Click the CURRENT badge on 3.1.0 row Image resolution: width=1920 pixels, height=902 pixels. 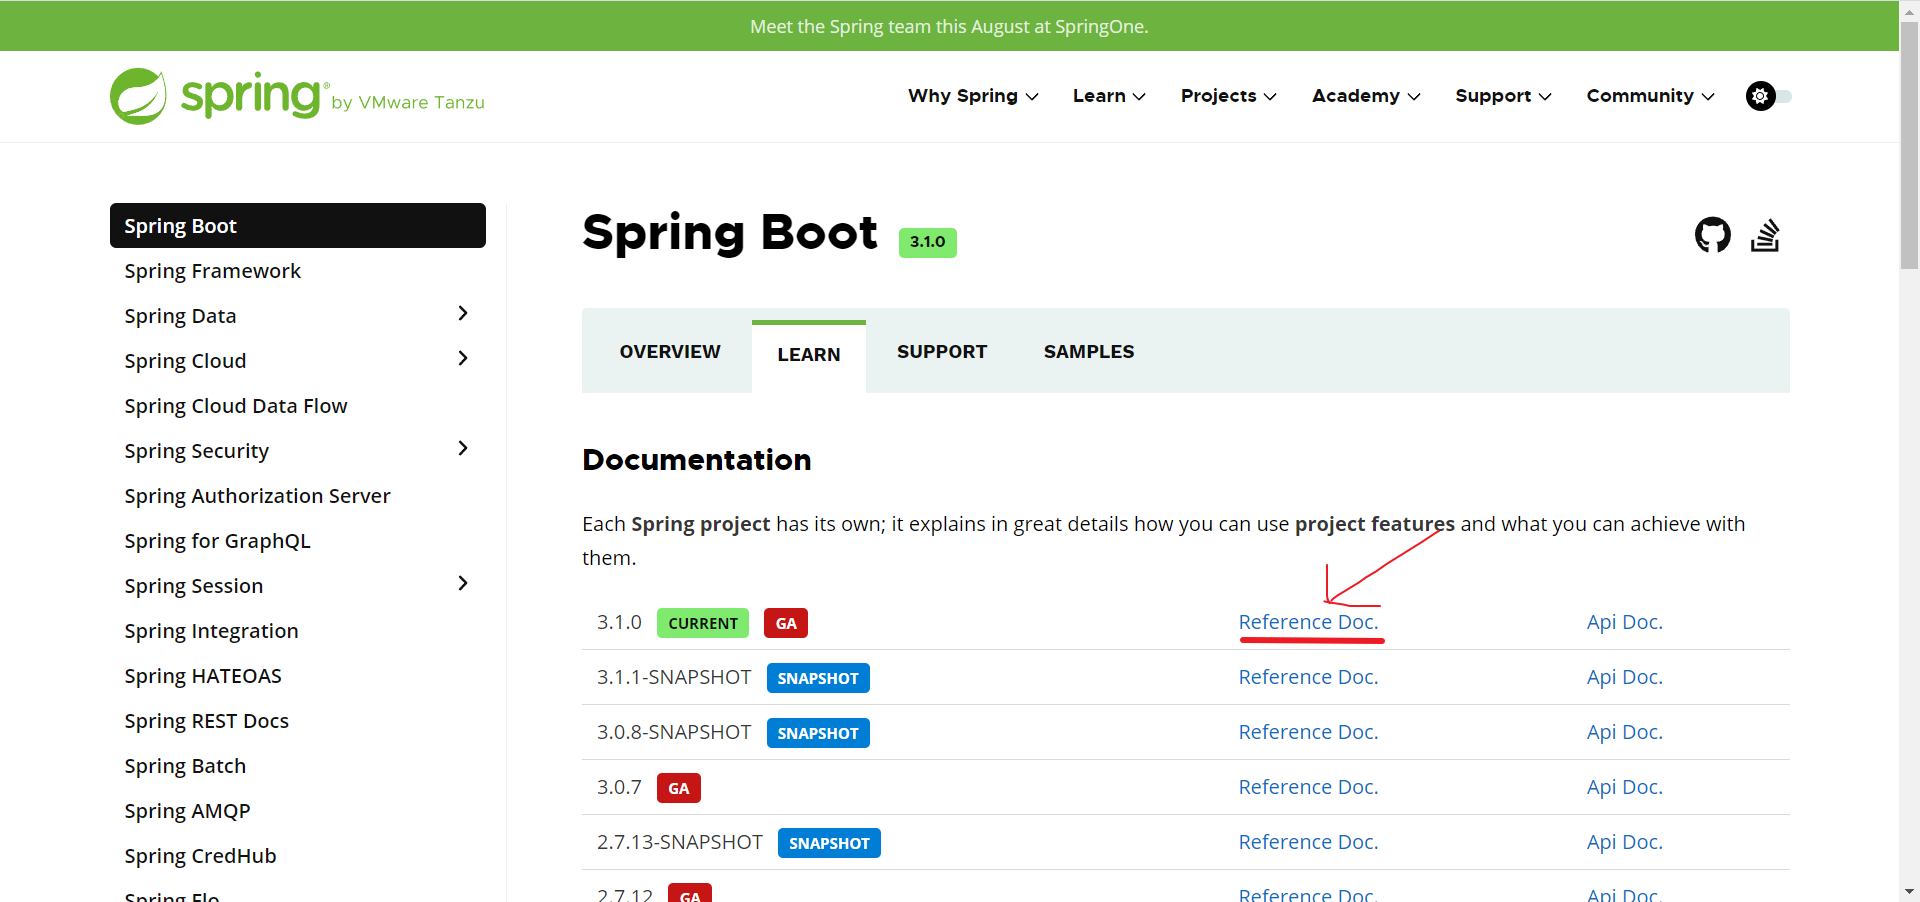pyautogui.click(x=703, y=623)
